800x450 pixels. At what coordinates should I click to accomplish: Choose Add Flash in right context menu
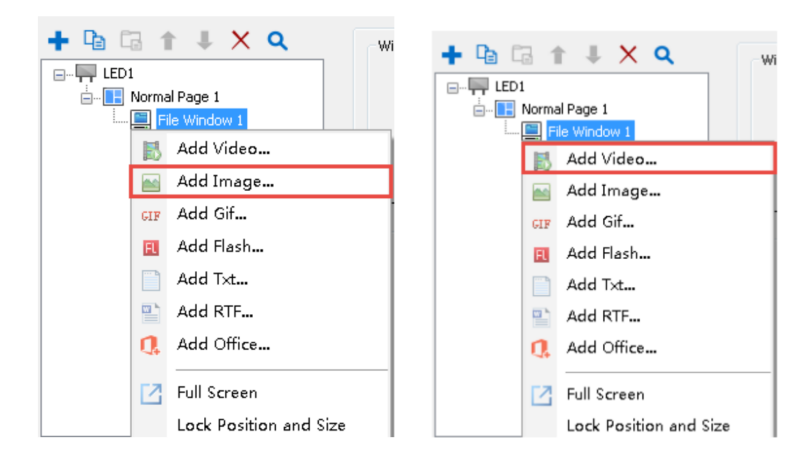pyautogui.click(x=648, y=254)
